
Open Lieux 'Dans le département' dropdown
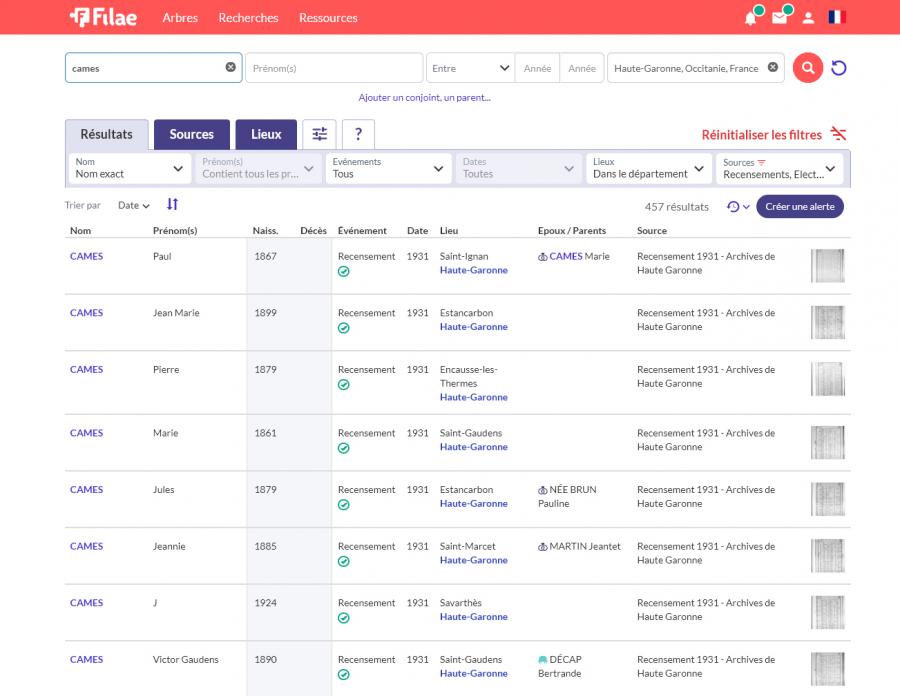tap(649, 168)
